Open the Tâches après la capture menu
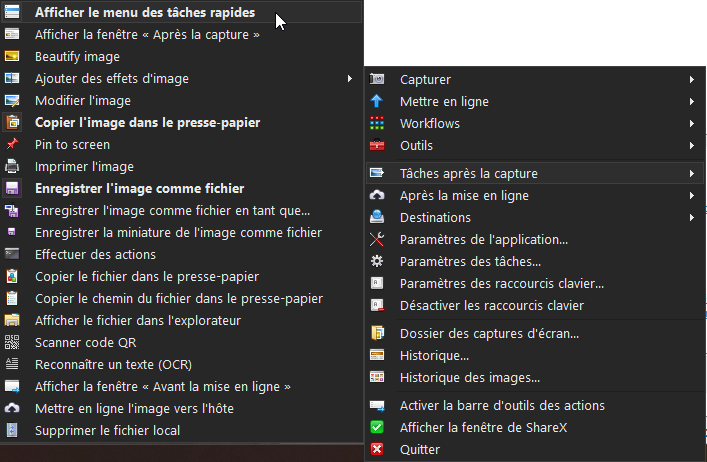Viewport: 707px width, 462px height. tap(469, 173)
